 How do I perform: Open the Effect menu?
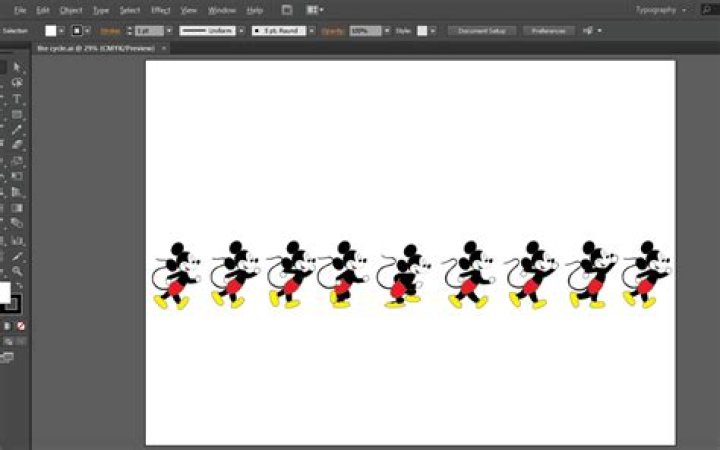pyautogui.click(x=161, y=10)
